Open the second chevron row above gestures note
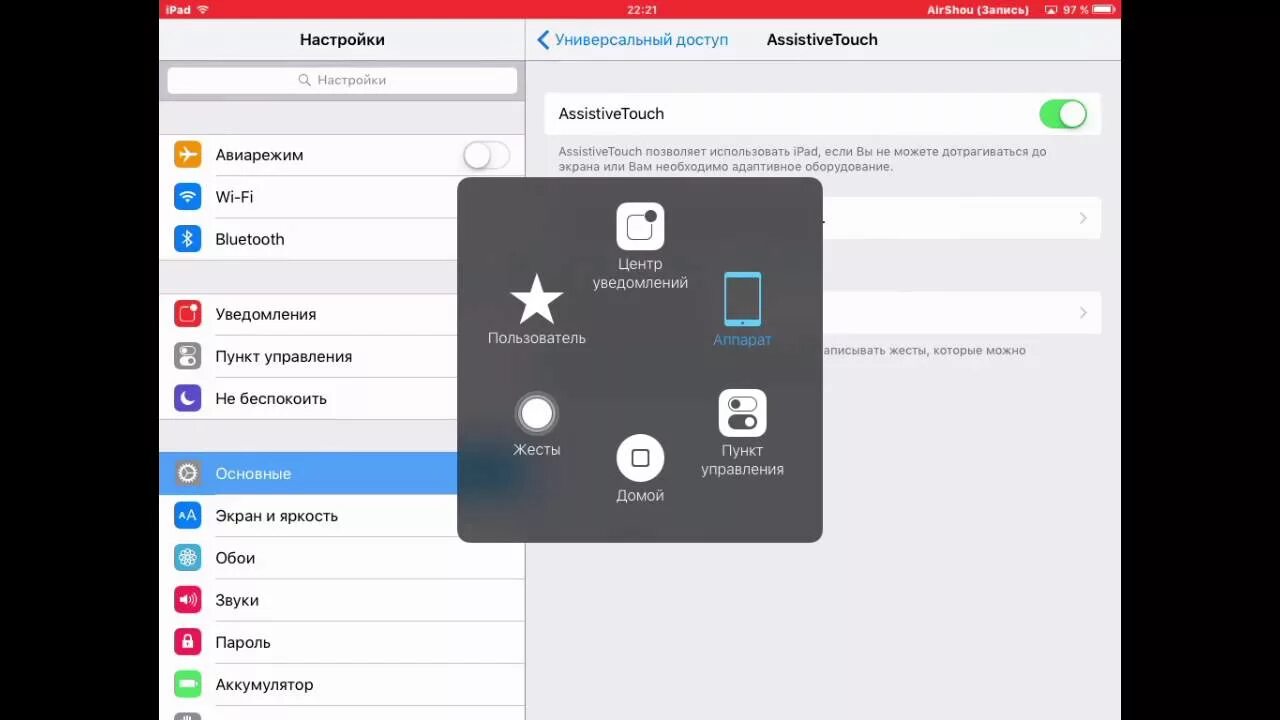1280x720 pixels. (1083, 313)
